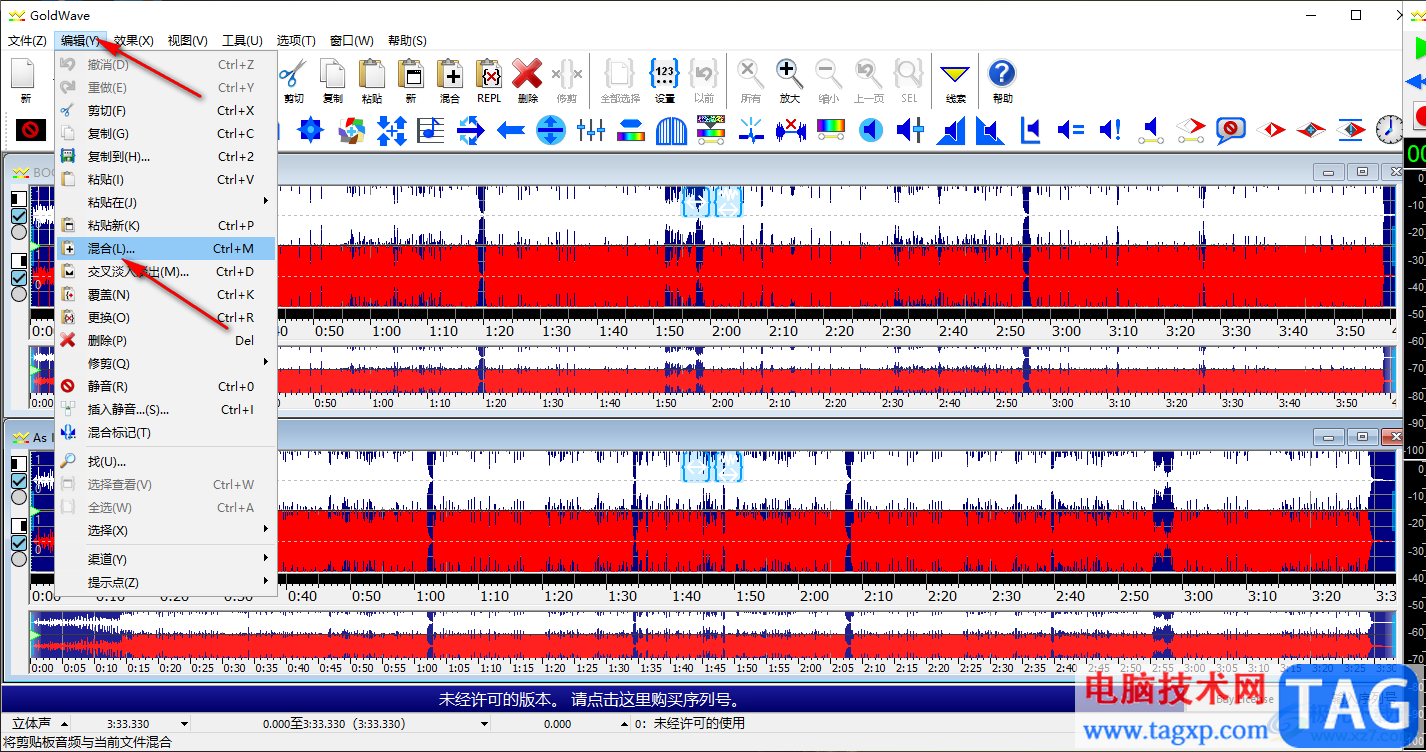Click the speaker with vertical slider volume icon

910,130
